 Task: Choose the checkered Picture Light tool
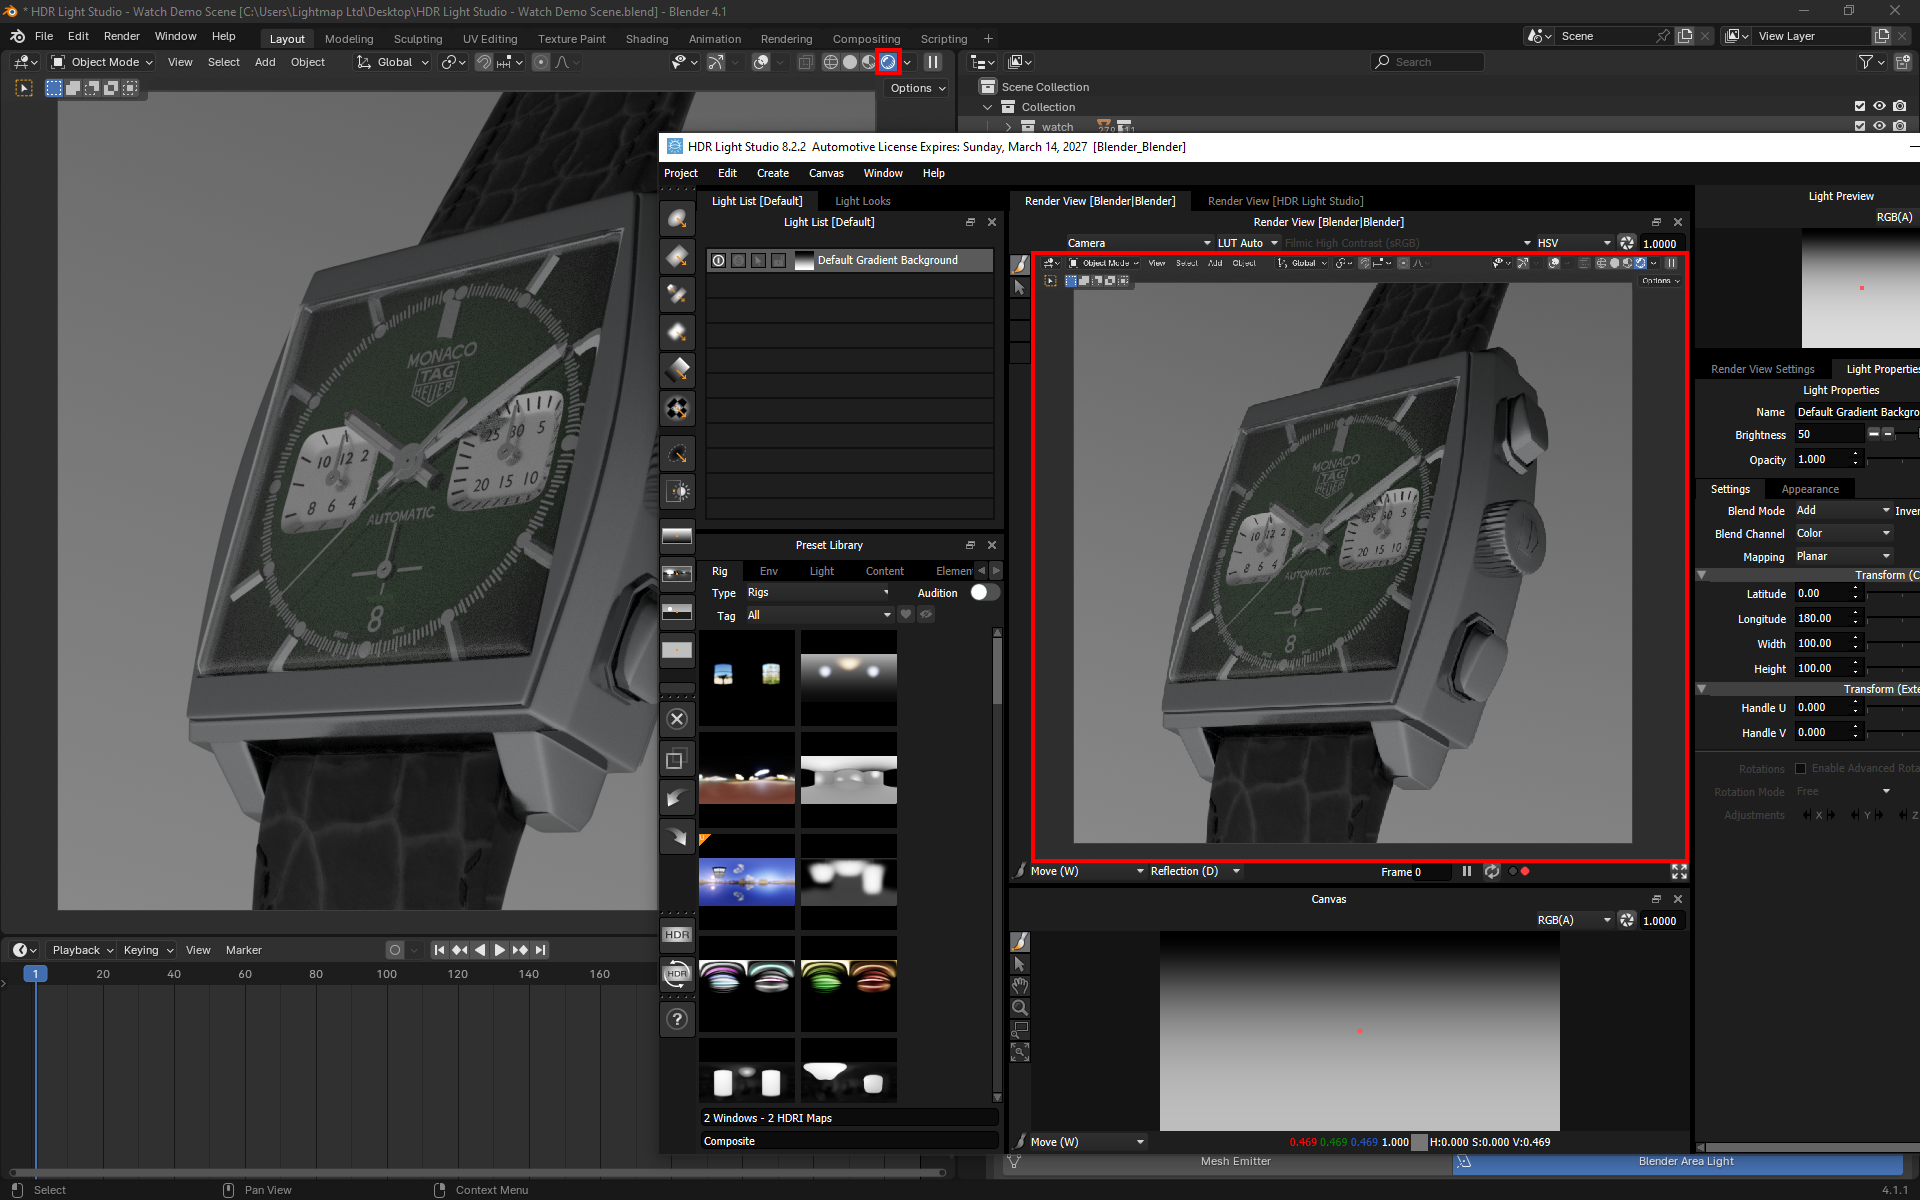(x=677, y=408)
